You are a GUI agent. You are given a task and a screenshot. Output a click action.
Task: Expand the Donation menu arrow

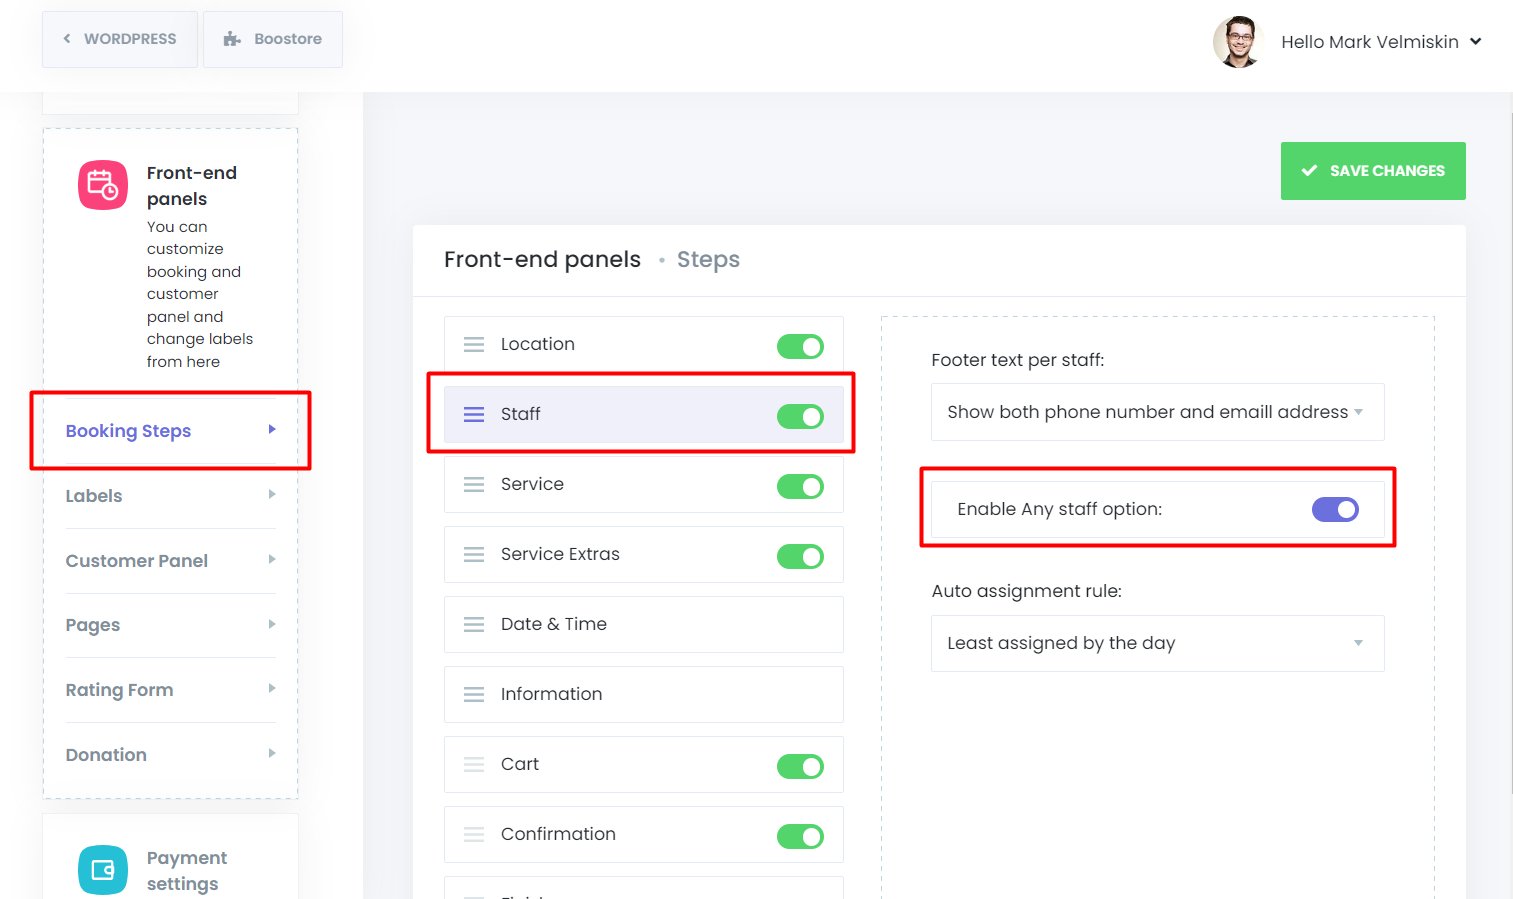click(272, 753)
